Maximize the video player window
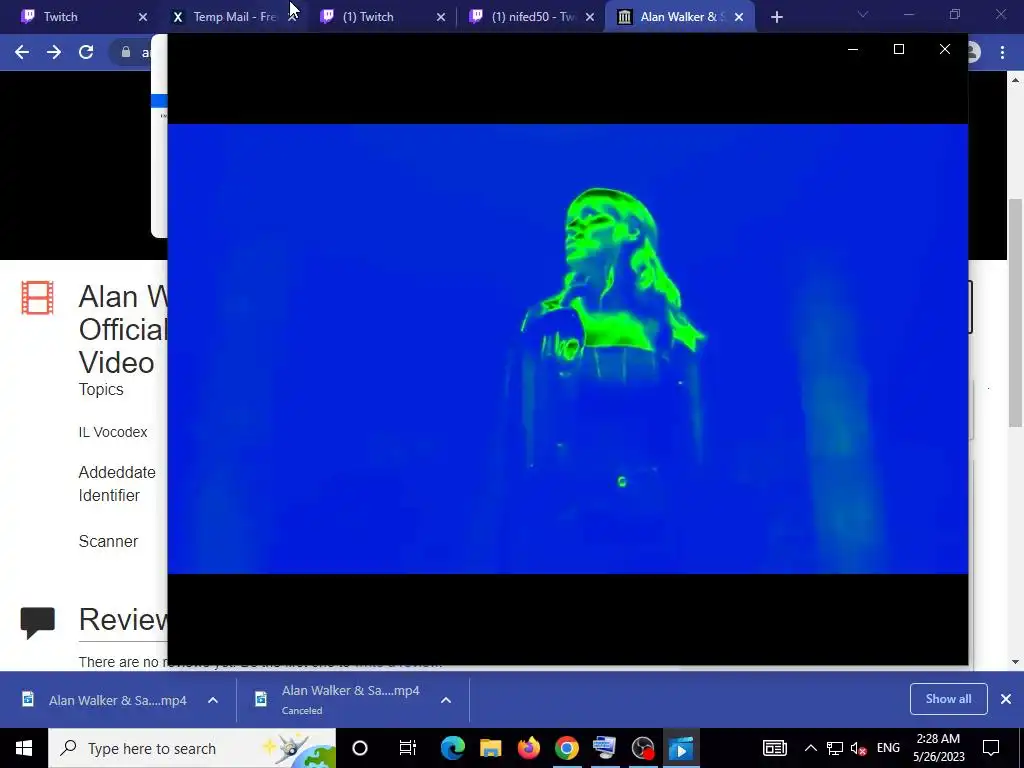The height and width of the screenshot is (768, 1024). pyautogui.click(x=899, y=49)
